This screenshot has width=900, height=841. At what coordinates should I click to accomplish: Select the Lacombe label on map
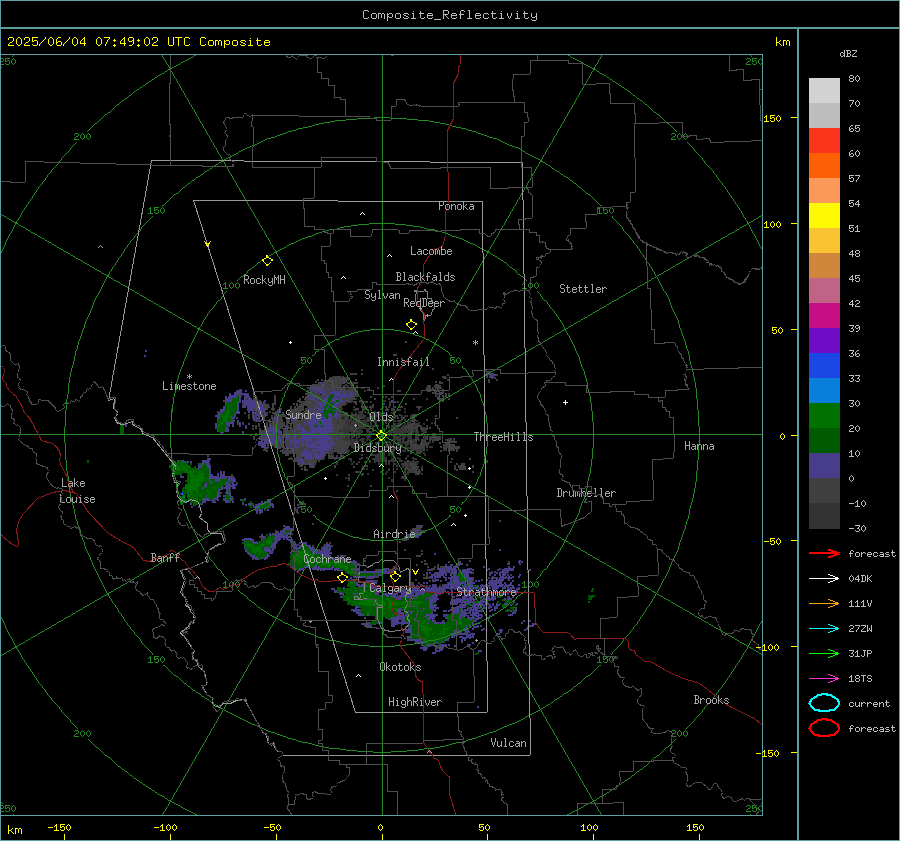pyautogui.click(x=431, y=251)
